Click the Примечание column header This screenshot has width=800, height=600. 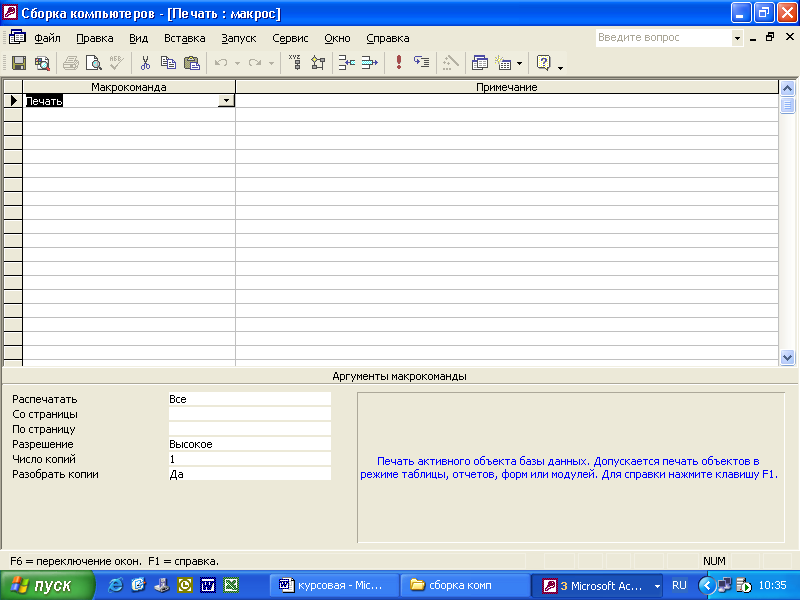click(x=507, y=87)
